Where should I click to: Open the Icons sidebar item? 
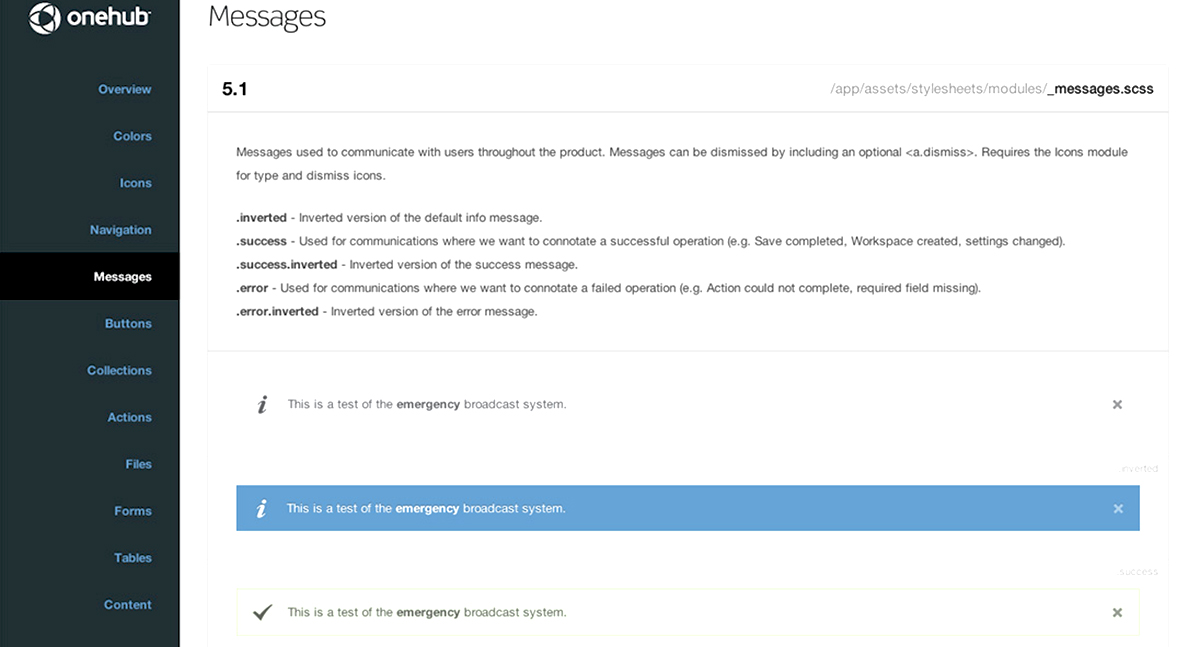coord(136,183)
